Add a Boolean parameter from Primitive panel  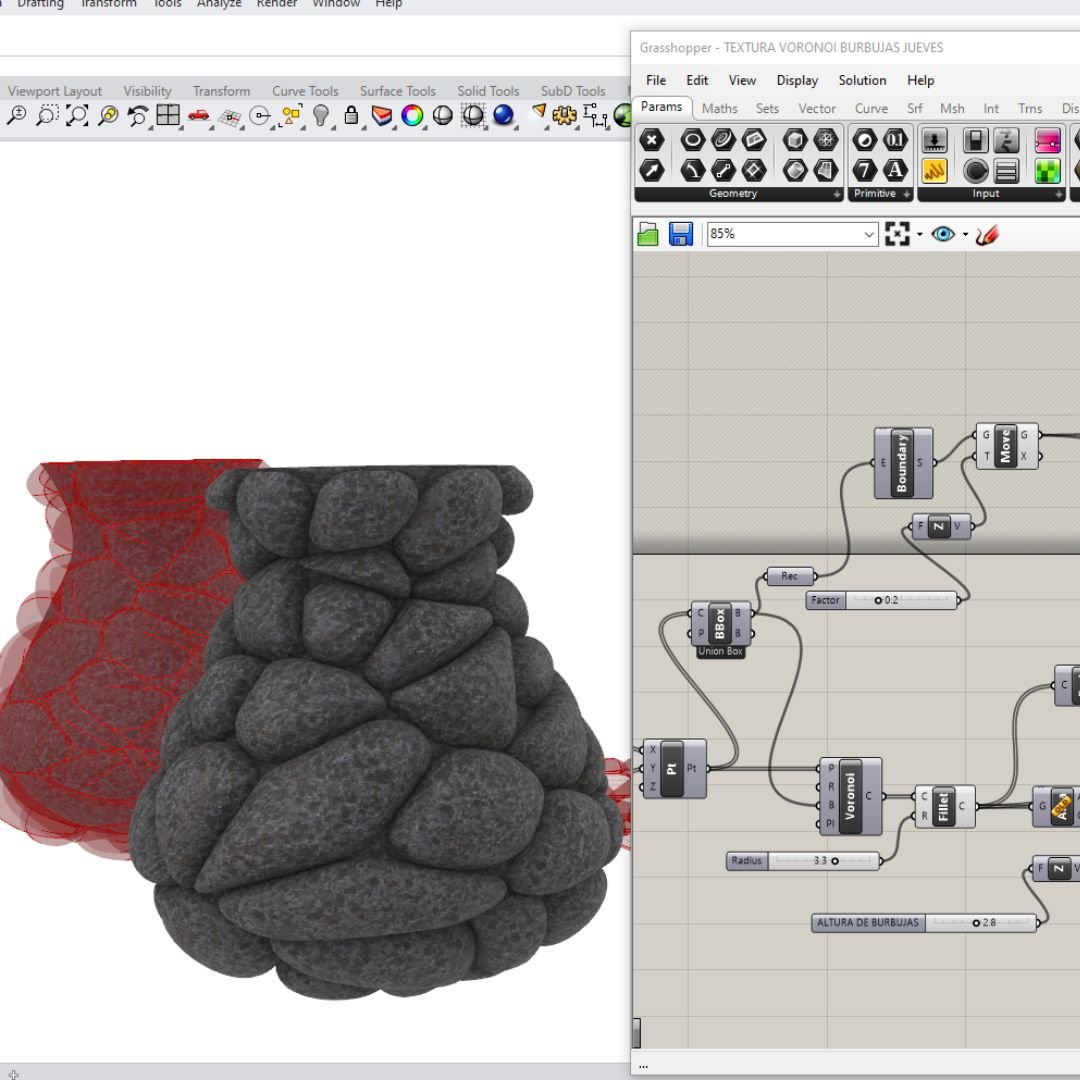pos(865,141)
